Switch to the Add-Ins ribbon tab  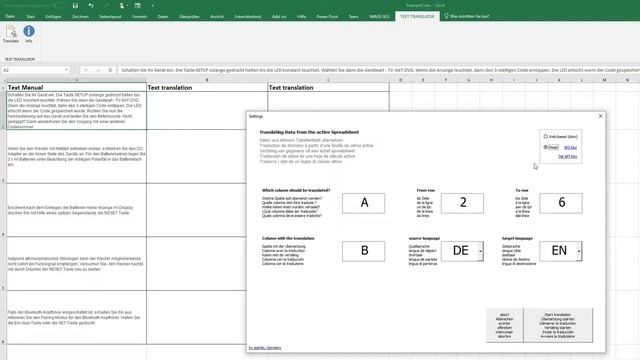[x=279, y=16]
